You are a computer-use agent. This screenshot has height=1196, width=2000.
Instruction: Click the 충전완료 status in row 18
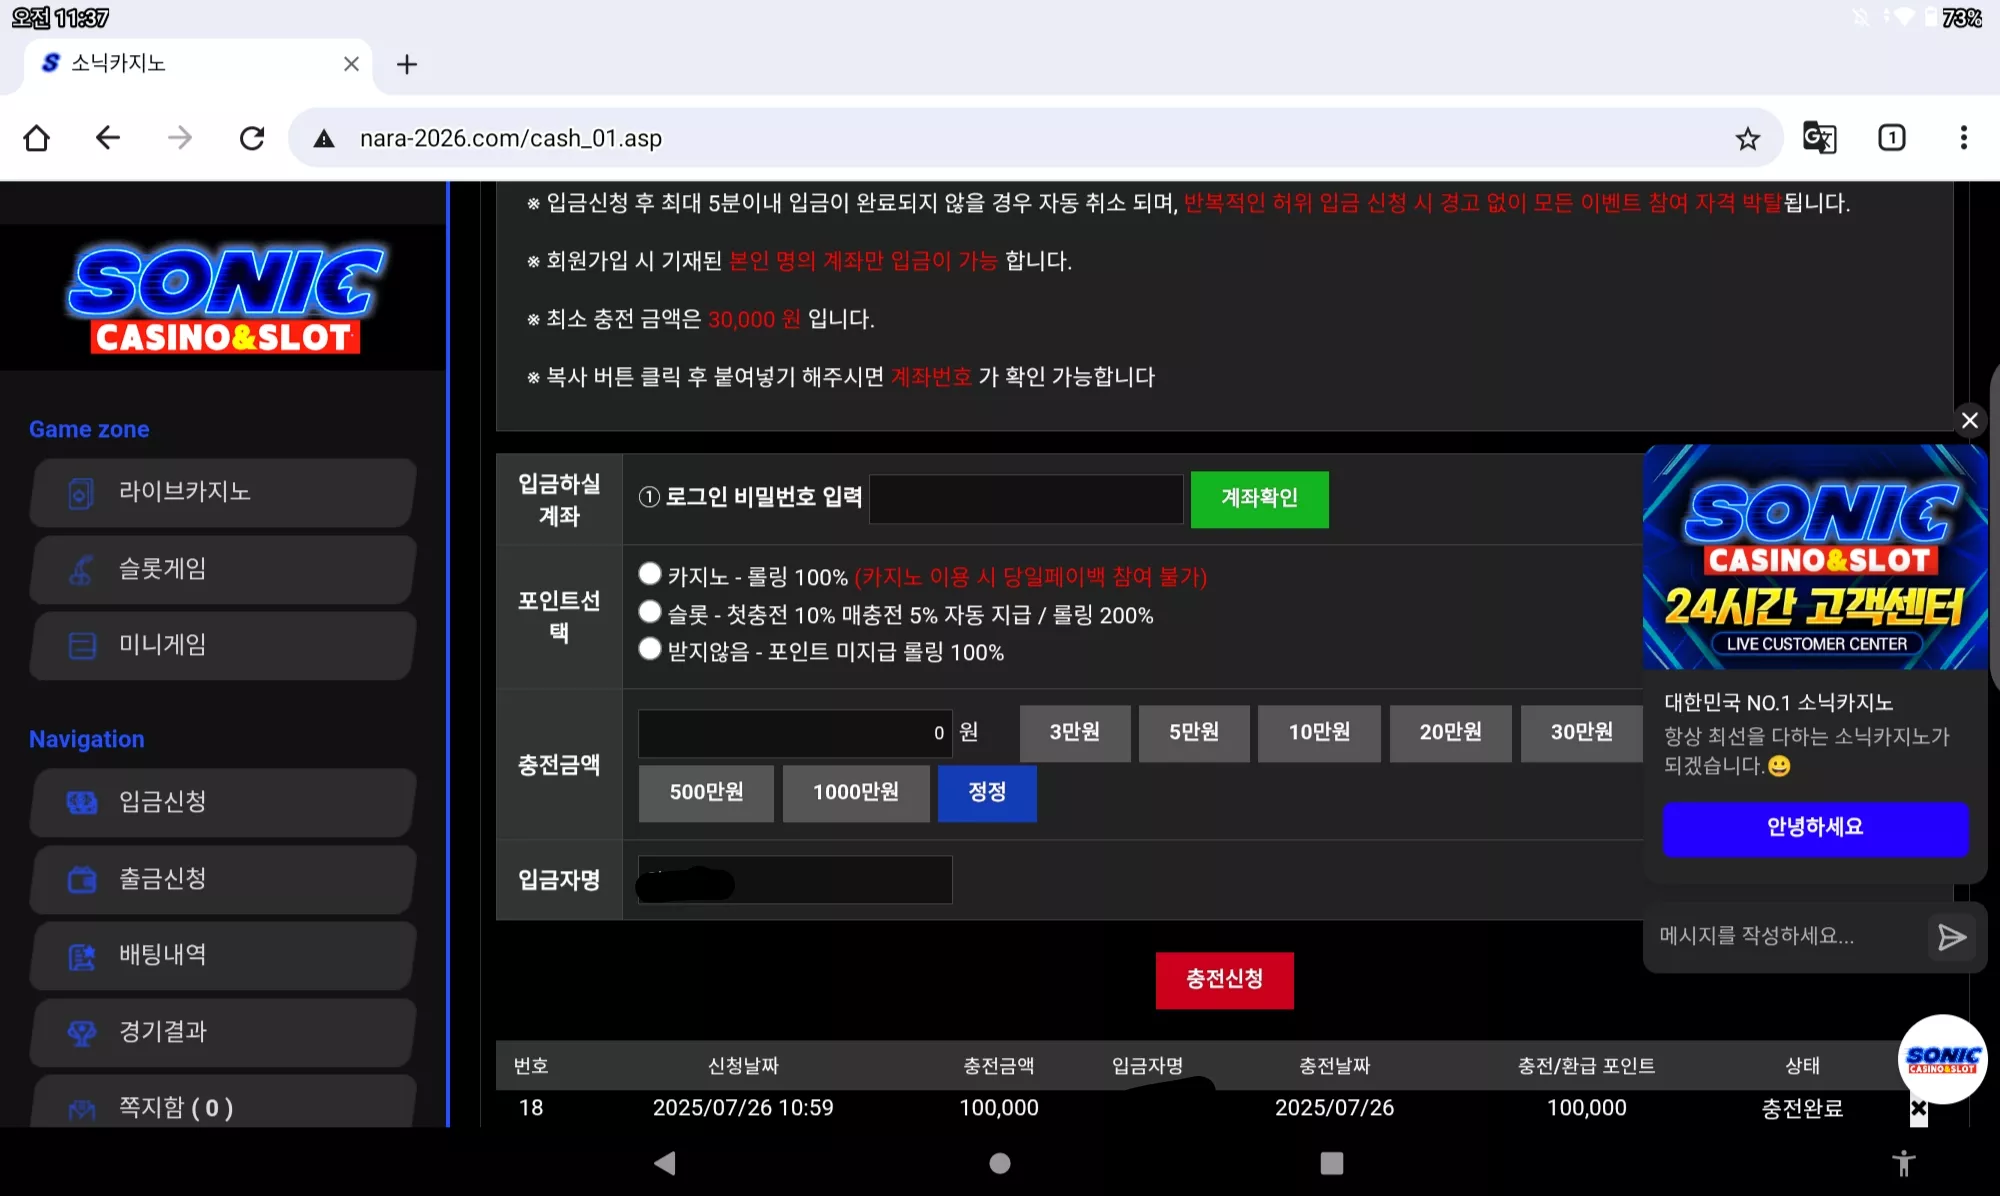coord(1802,1108)
